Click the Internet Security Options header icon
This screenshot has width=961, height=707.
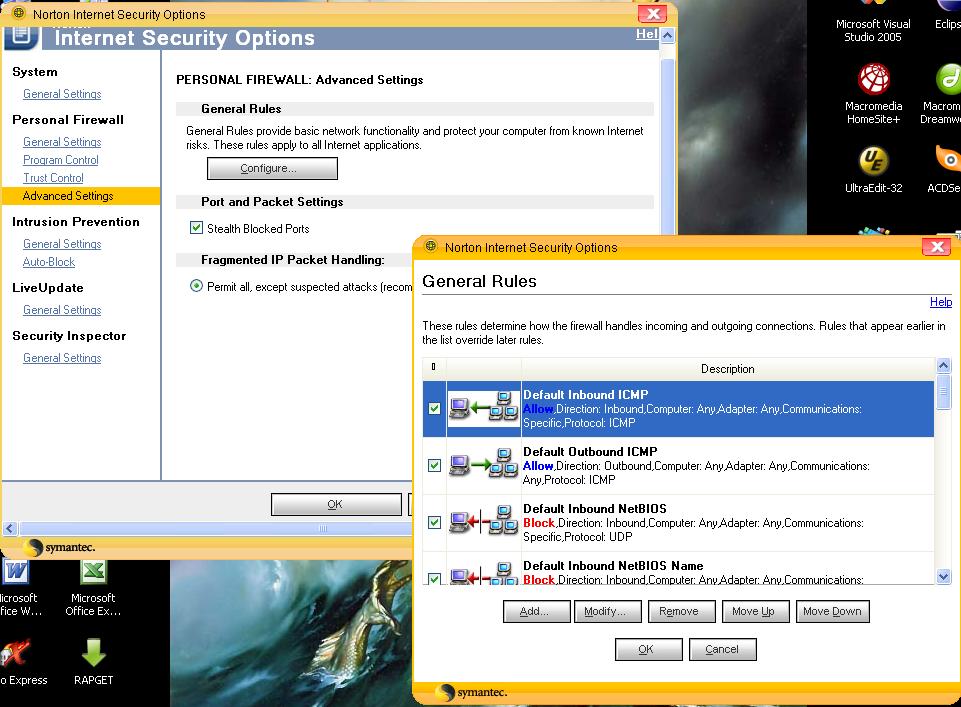[22, 36]
